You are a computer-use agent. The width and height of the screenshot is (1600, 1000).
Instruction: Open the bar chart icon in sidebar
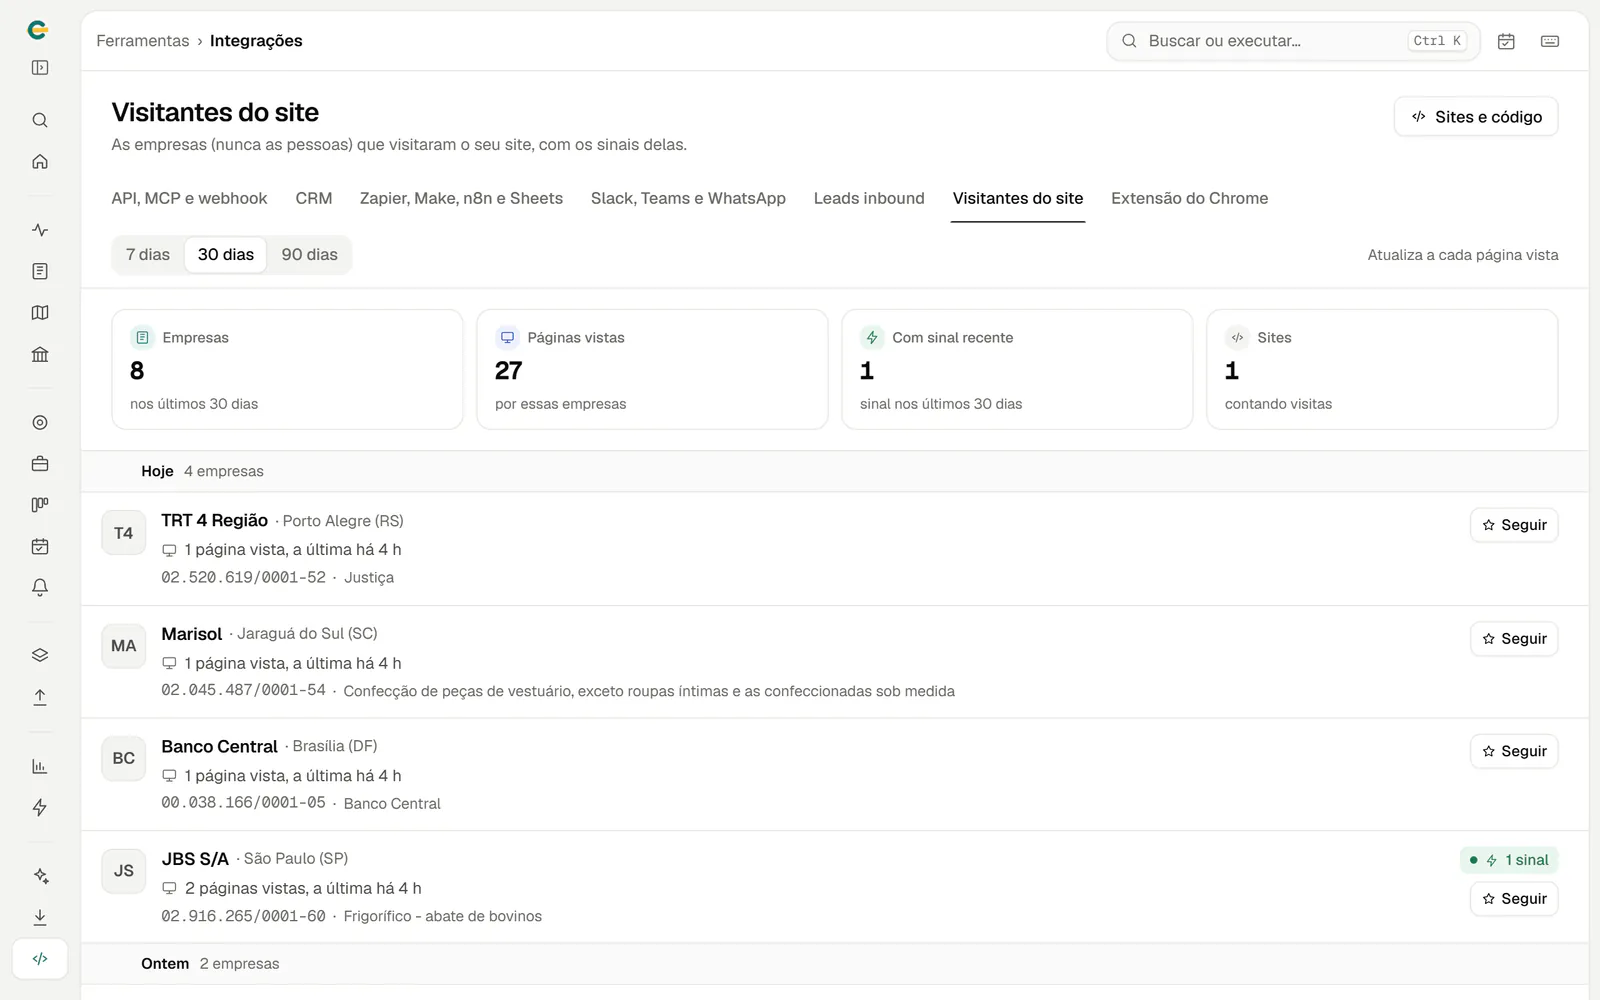coord(40,767)
